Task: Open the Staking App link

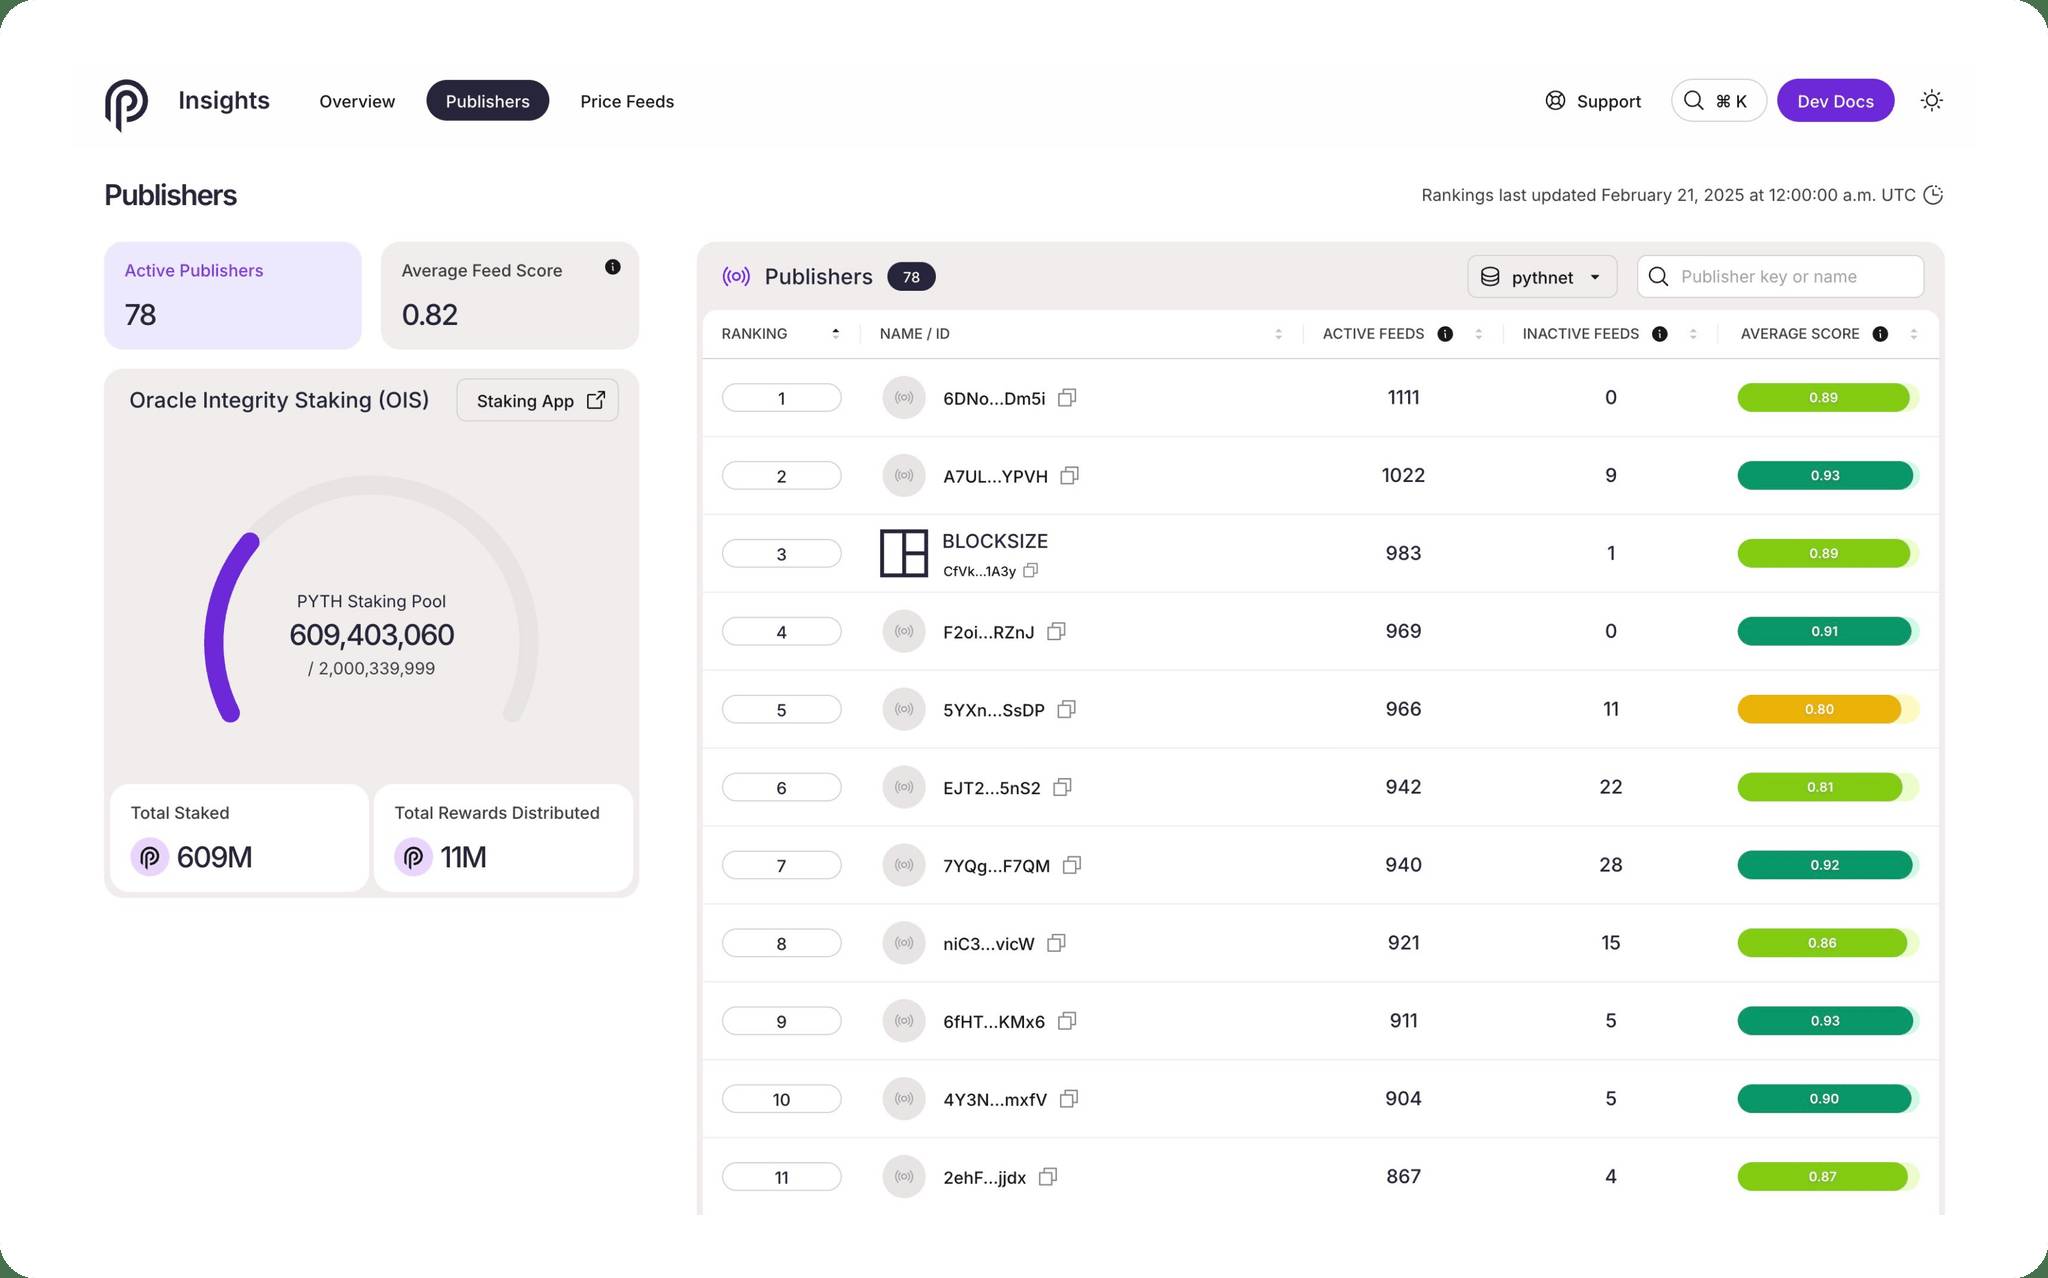Action: (x=538, y=400)
